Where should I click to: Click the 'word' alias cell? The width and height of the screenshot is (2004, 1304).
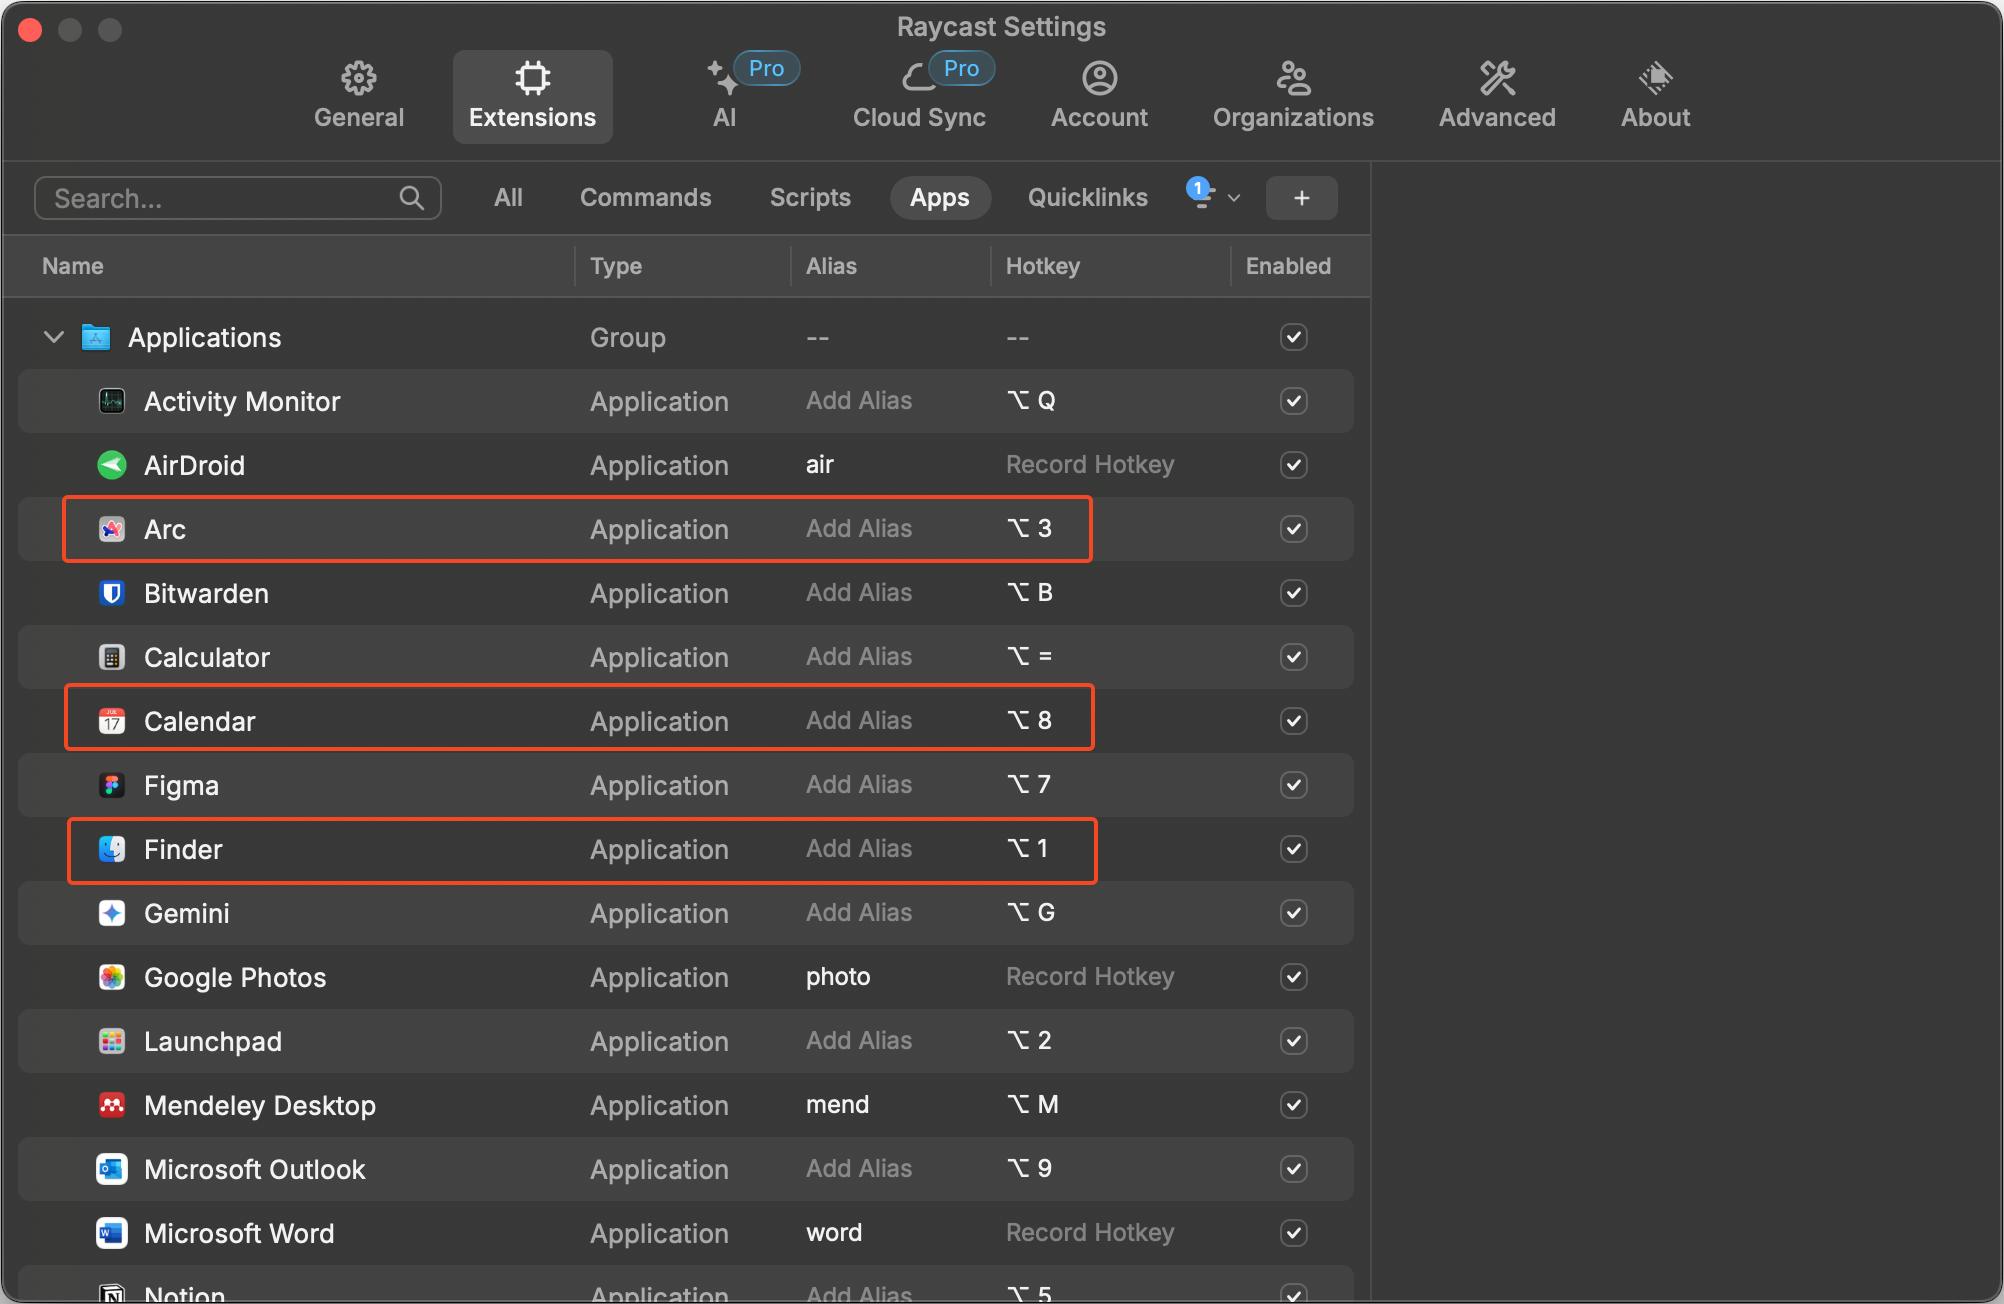coord(834,1233)
